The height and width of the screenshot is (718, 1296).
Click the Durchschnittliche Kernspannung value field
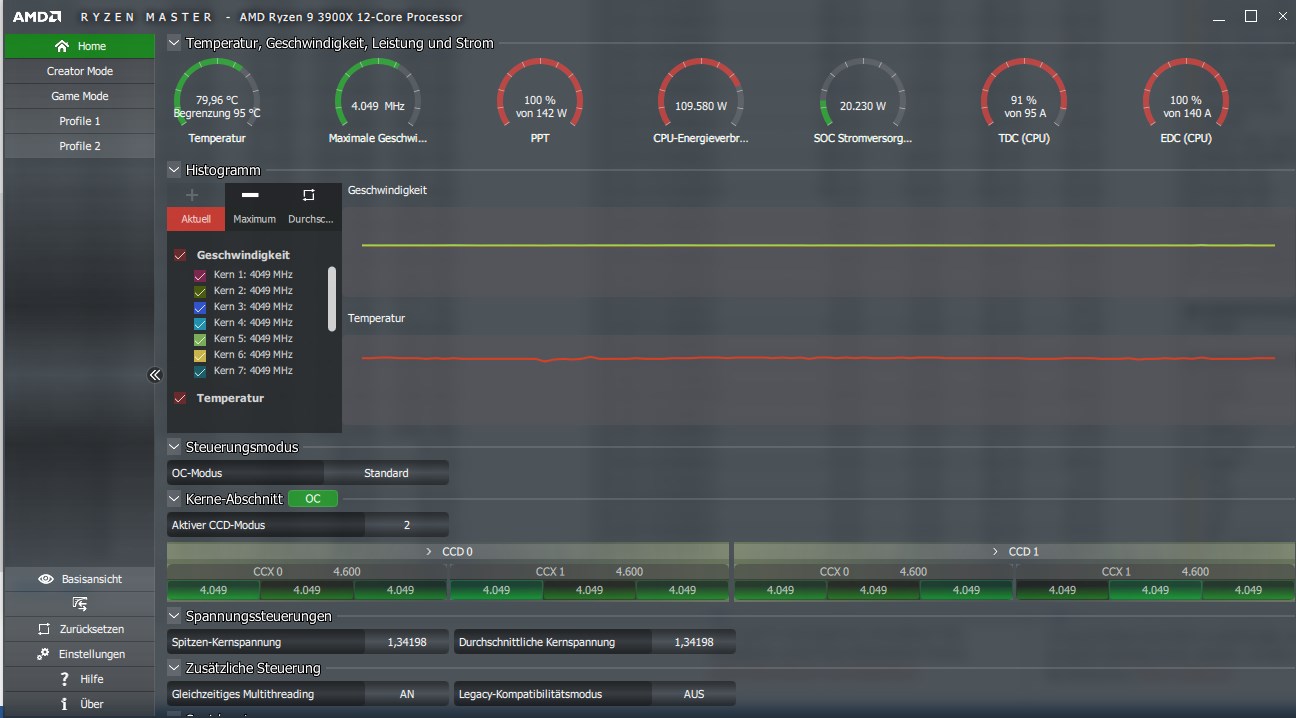pyautogui.click(x=694, y=642)
